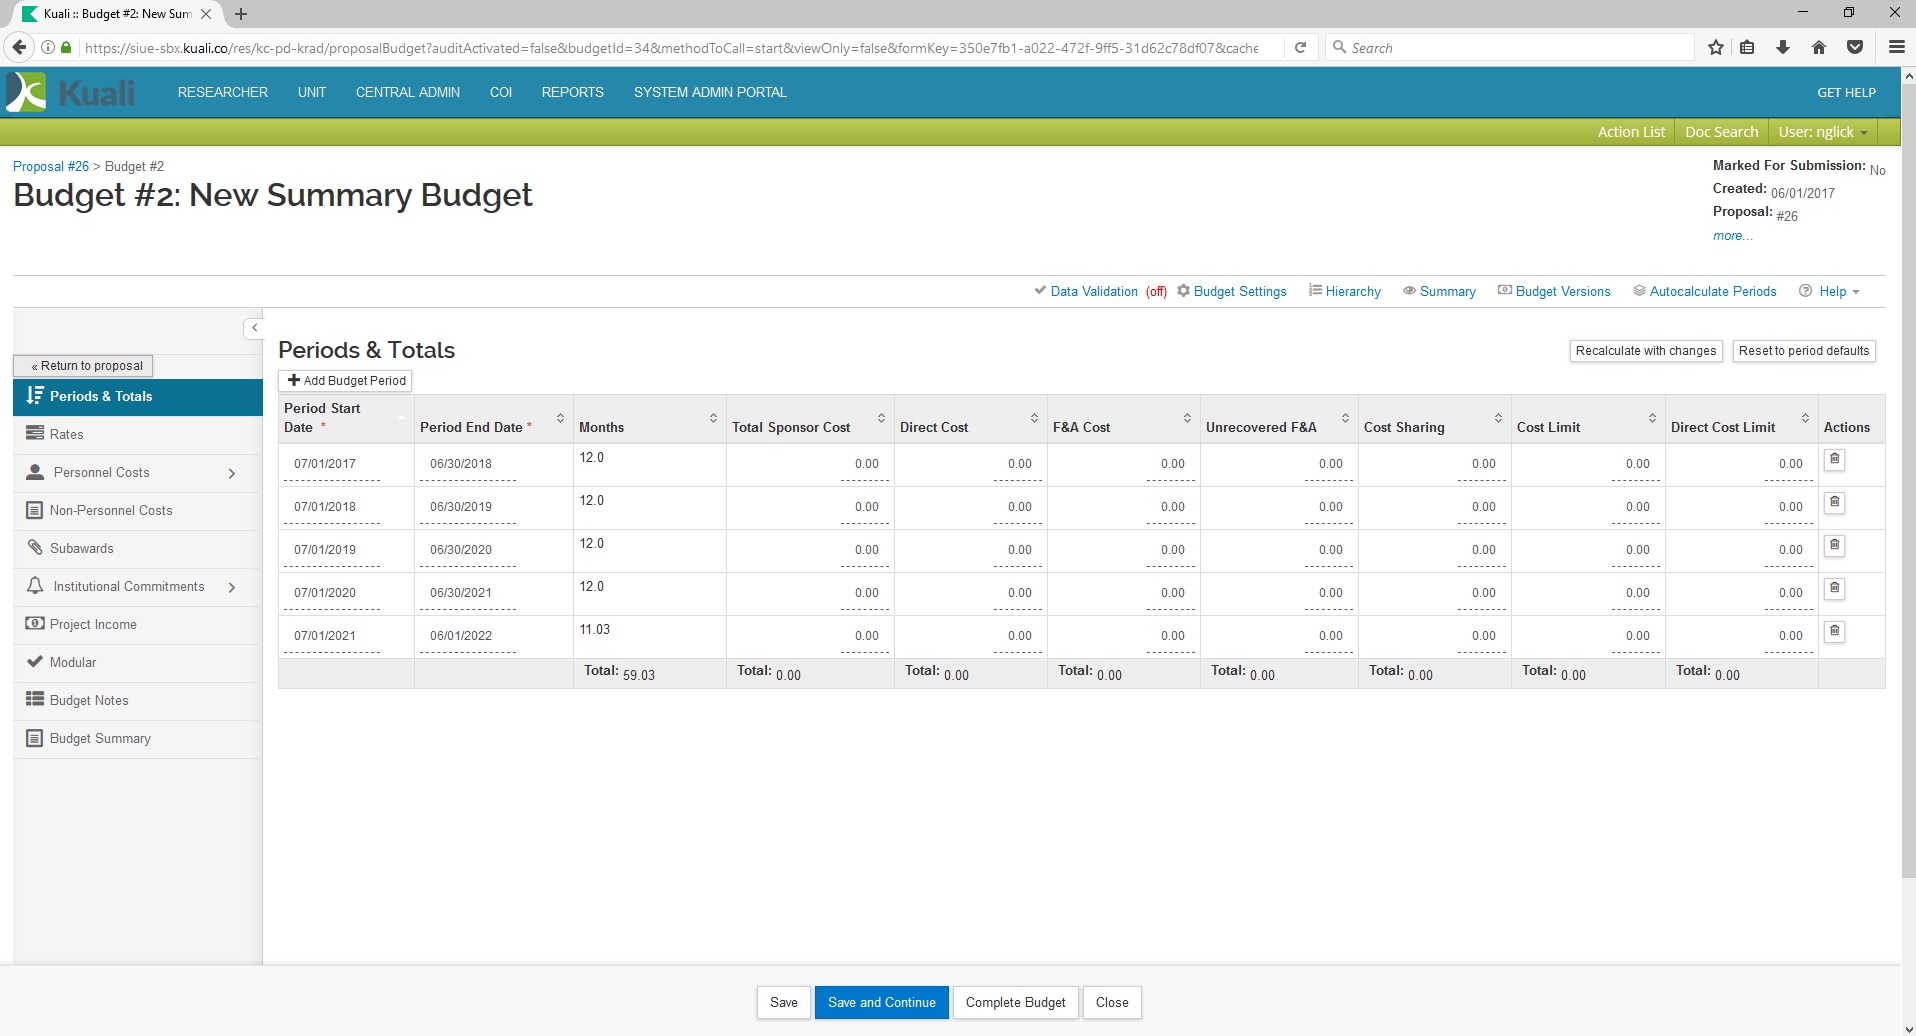
Task: Open the browser downloads arrow
Action: point(1783,47)
